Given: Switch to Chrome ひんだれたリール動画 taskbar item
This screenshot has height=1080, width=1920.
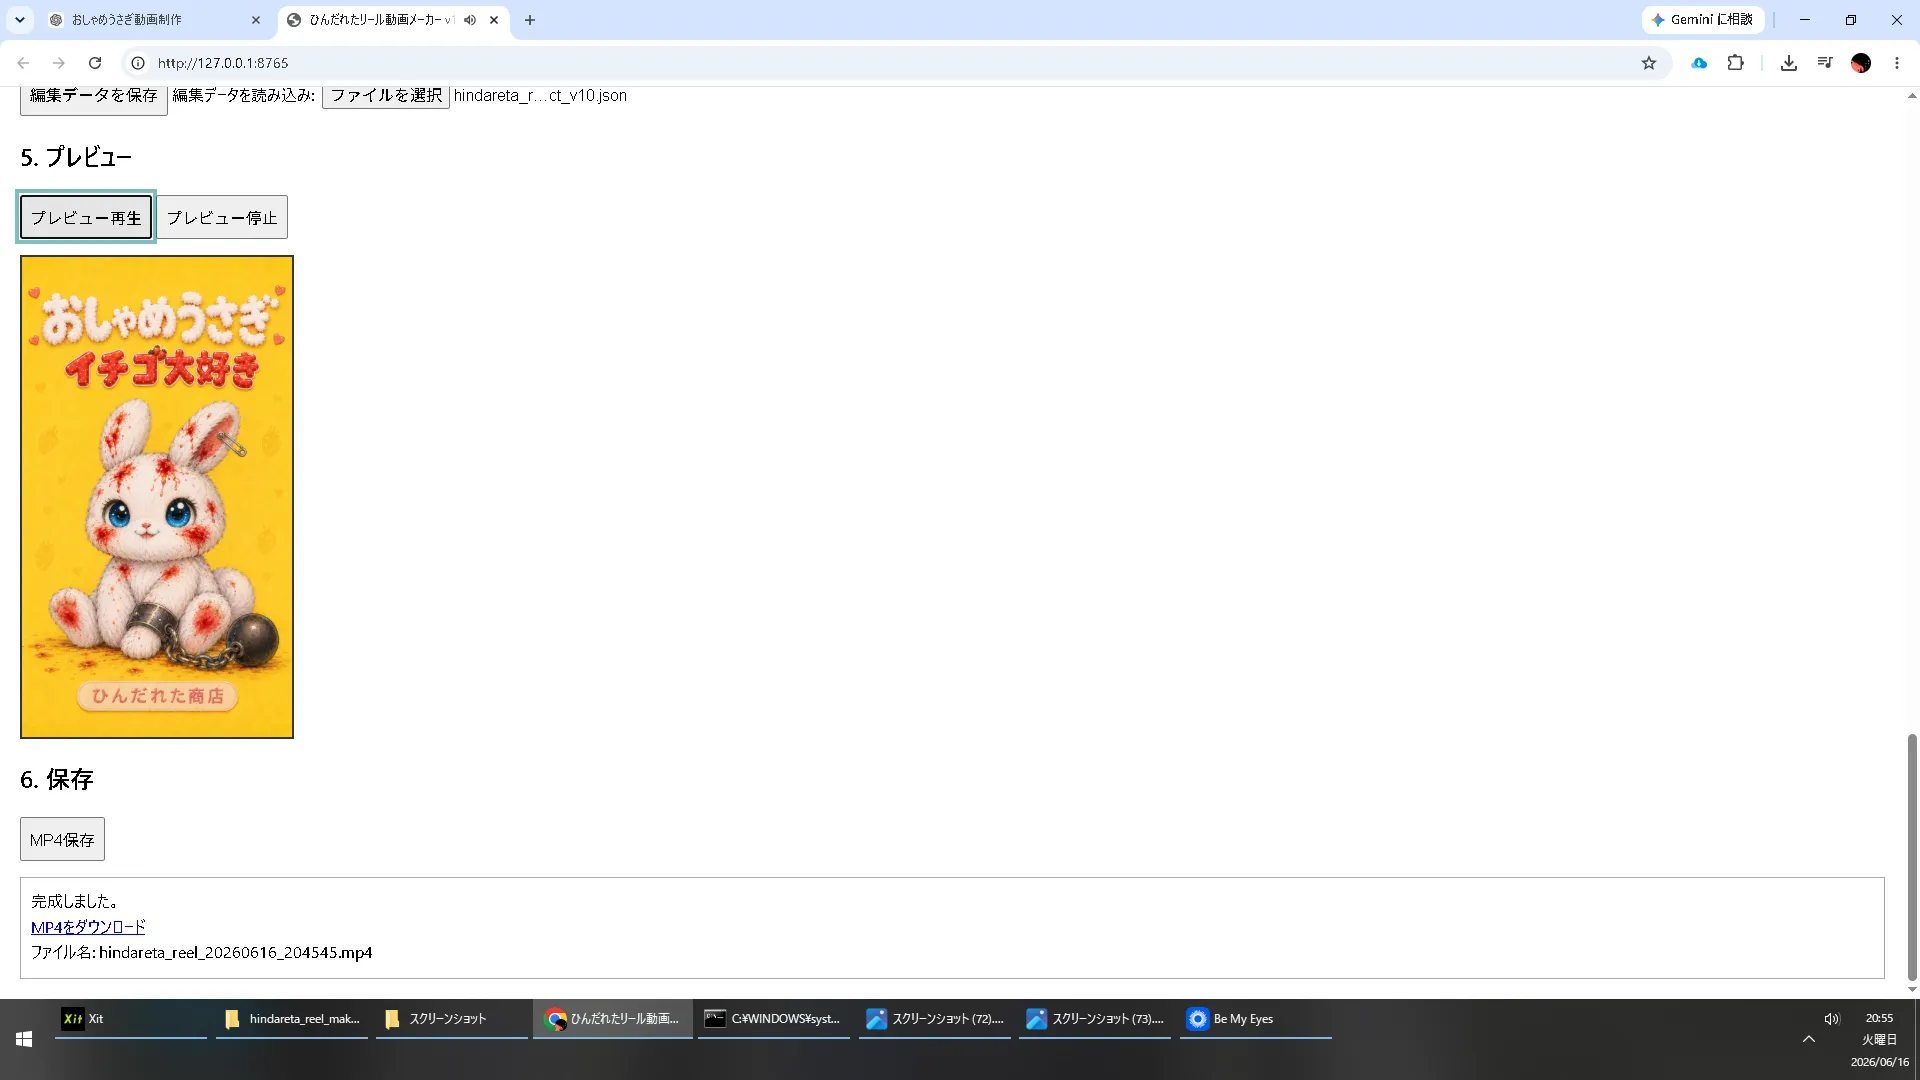Looking at the screenshot, I should tap(613, 1019).
